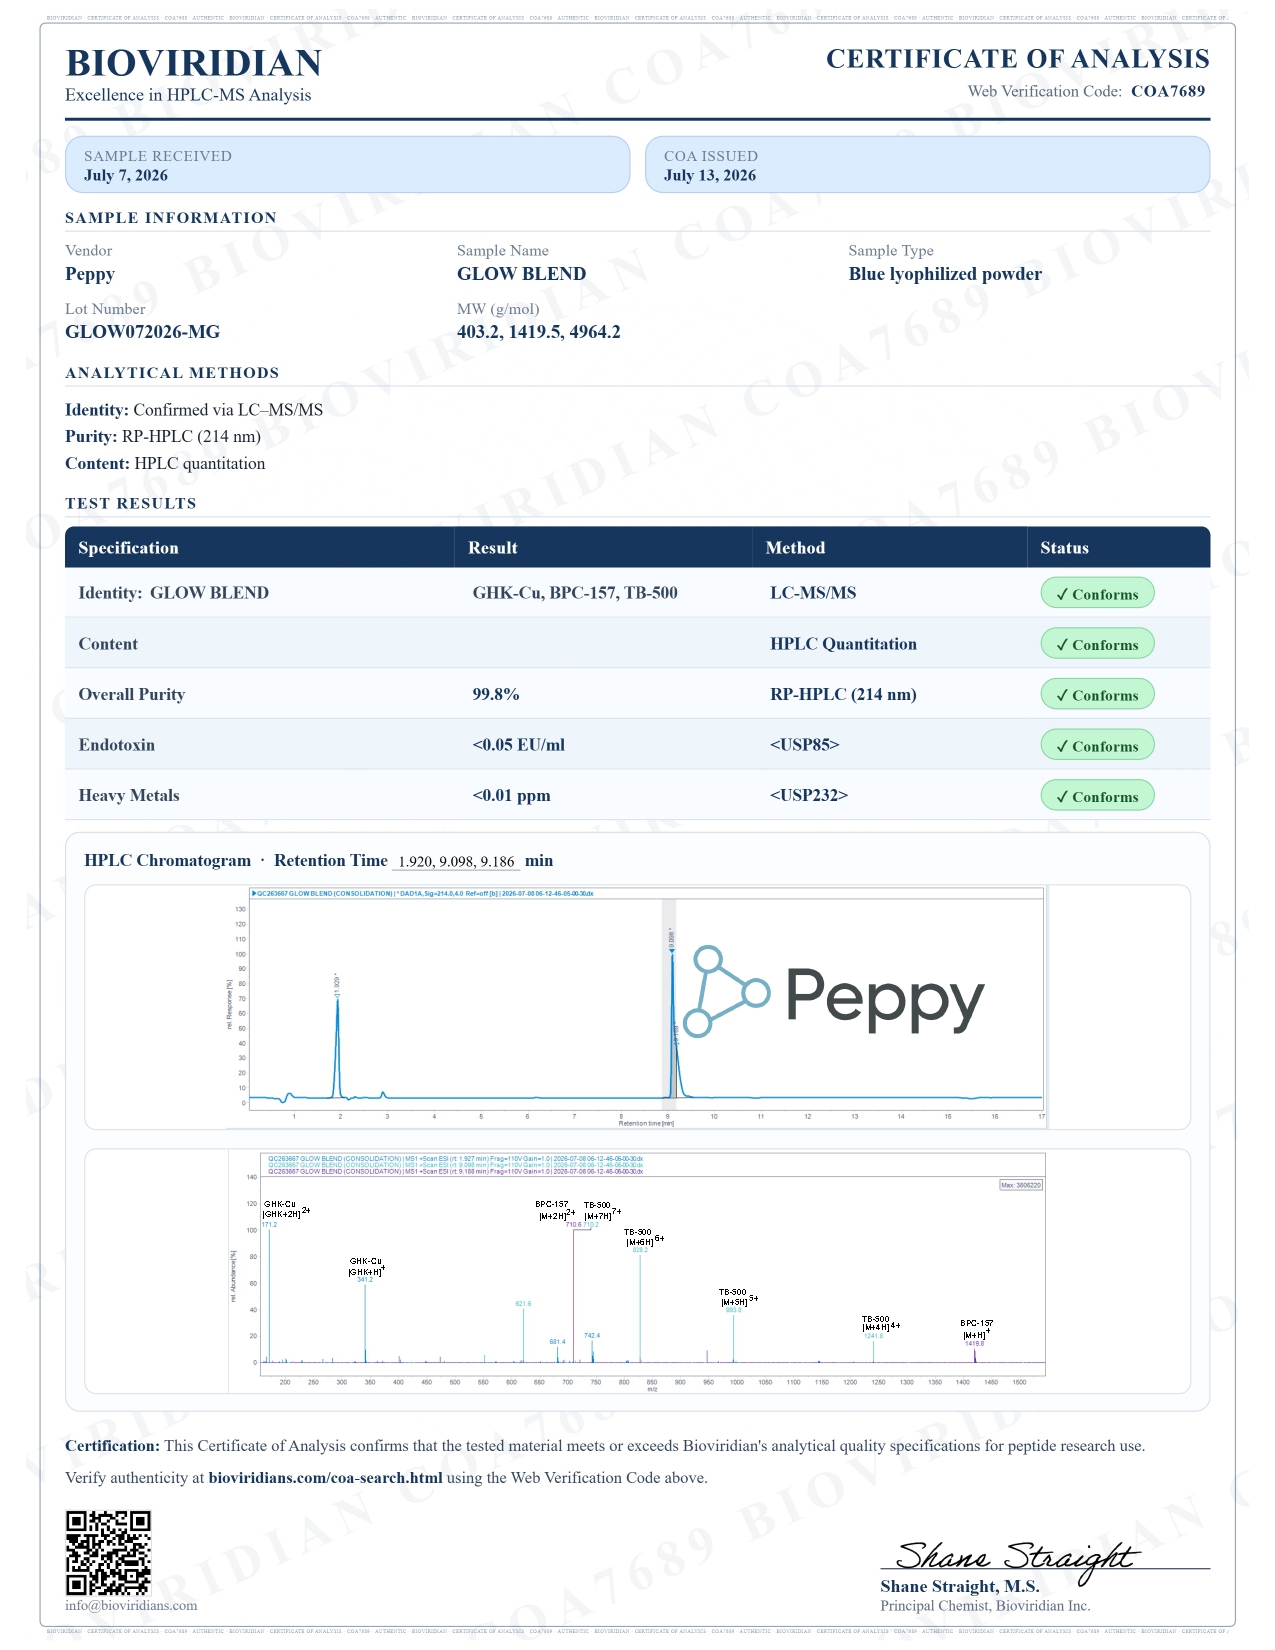Screen dimensions: 1275x1650
Task: Click the BPC-157 [M+2H] peak label
Action: point(555,1211)
